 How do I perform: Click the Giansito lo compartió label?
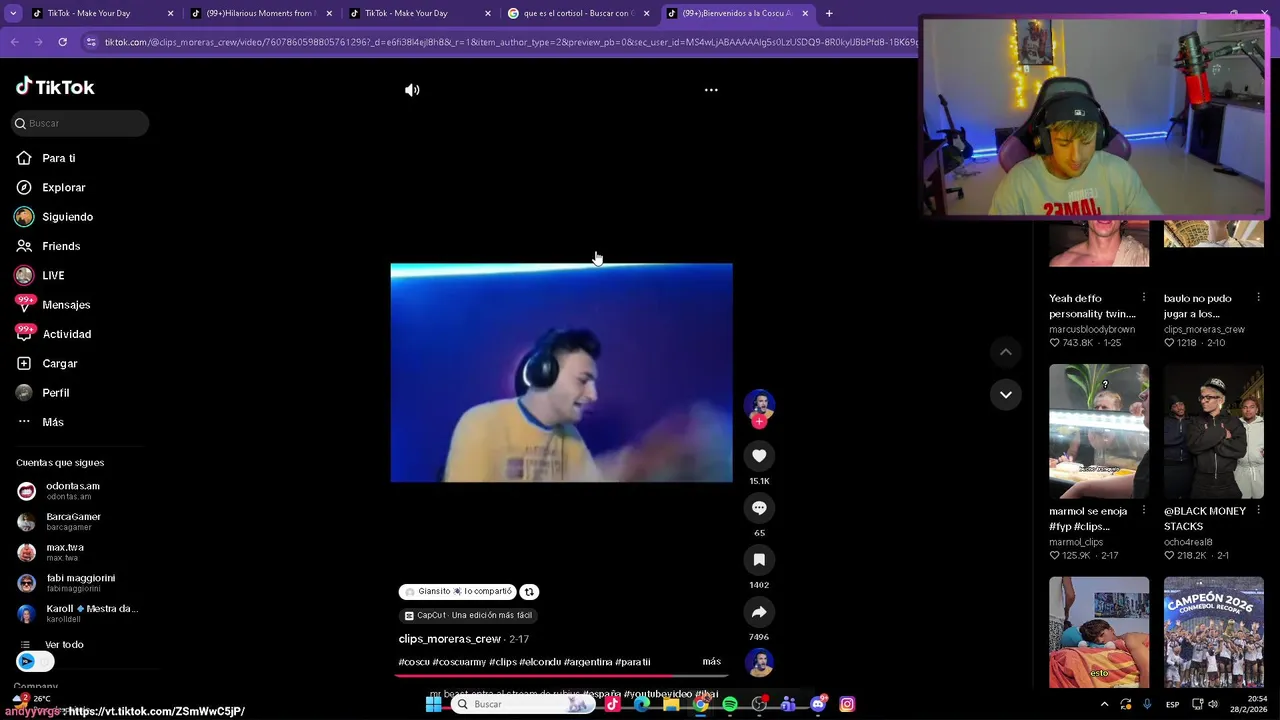point(458,592)
